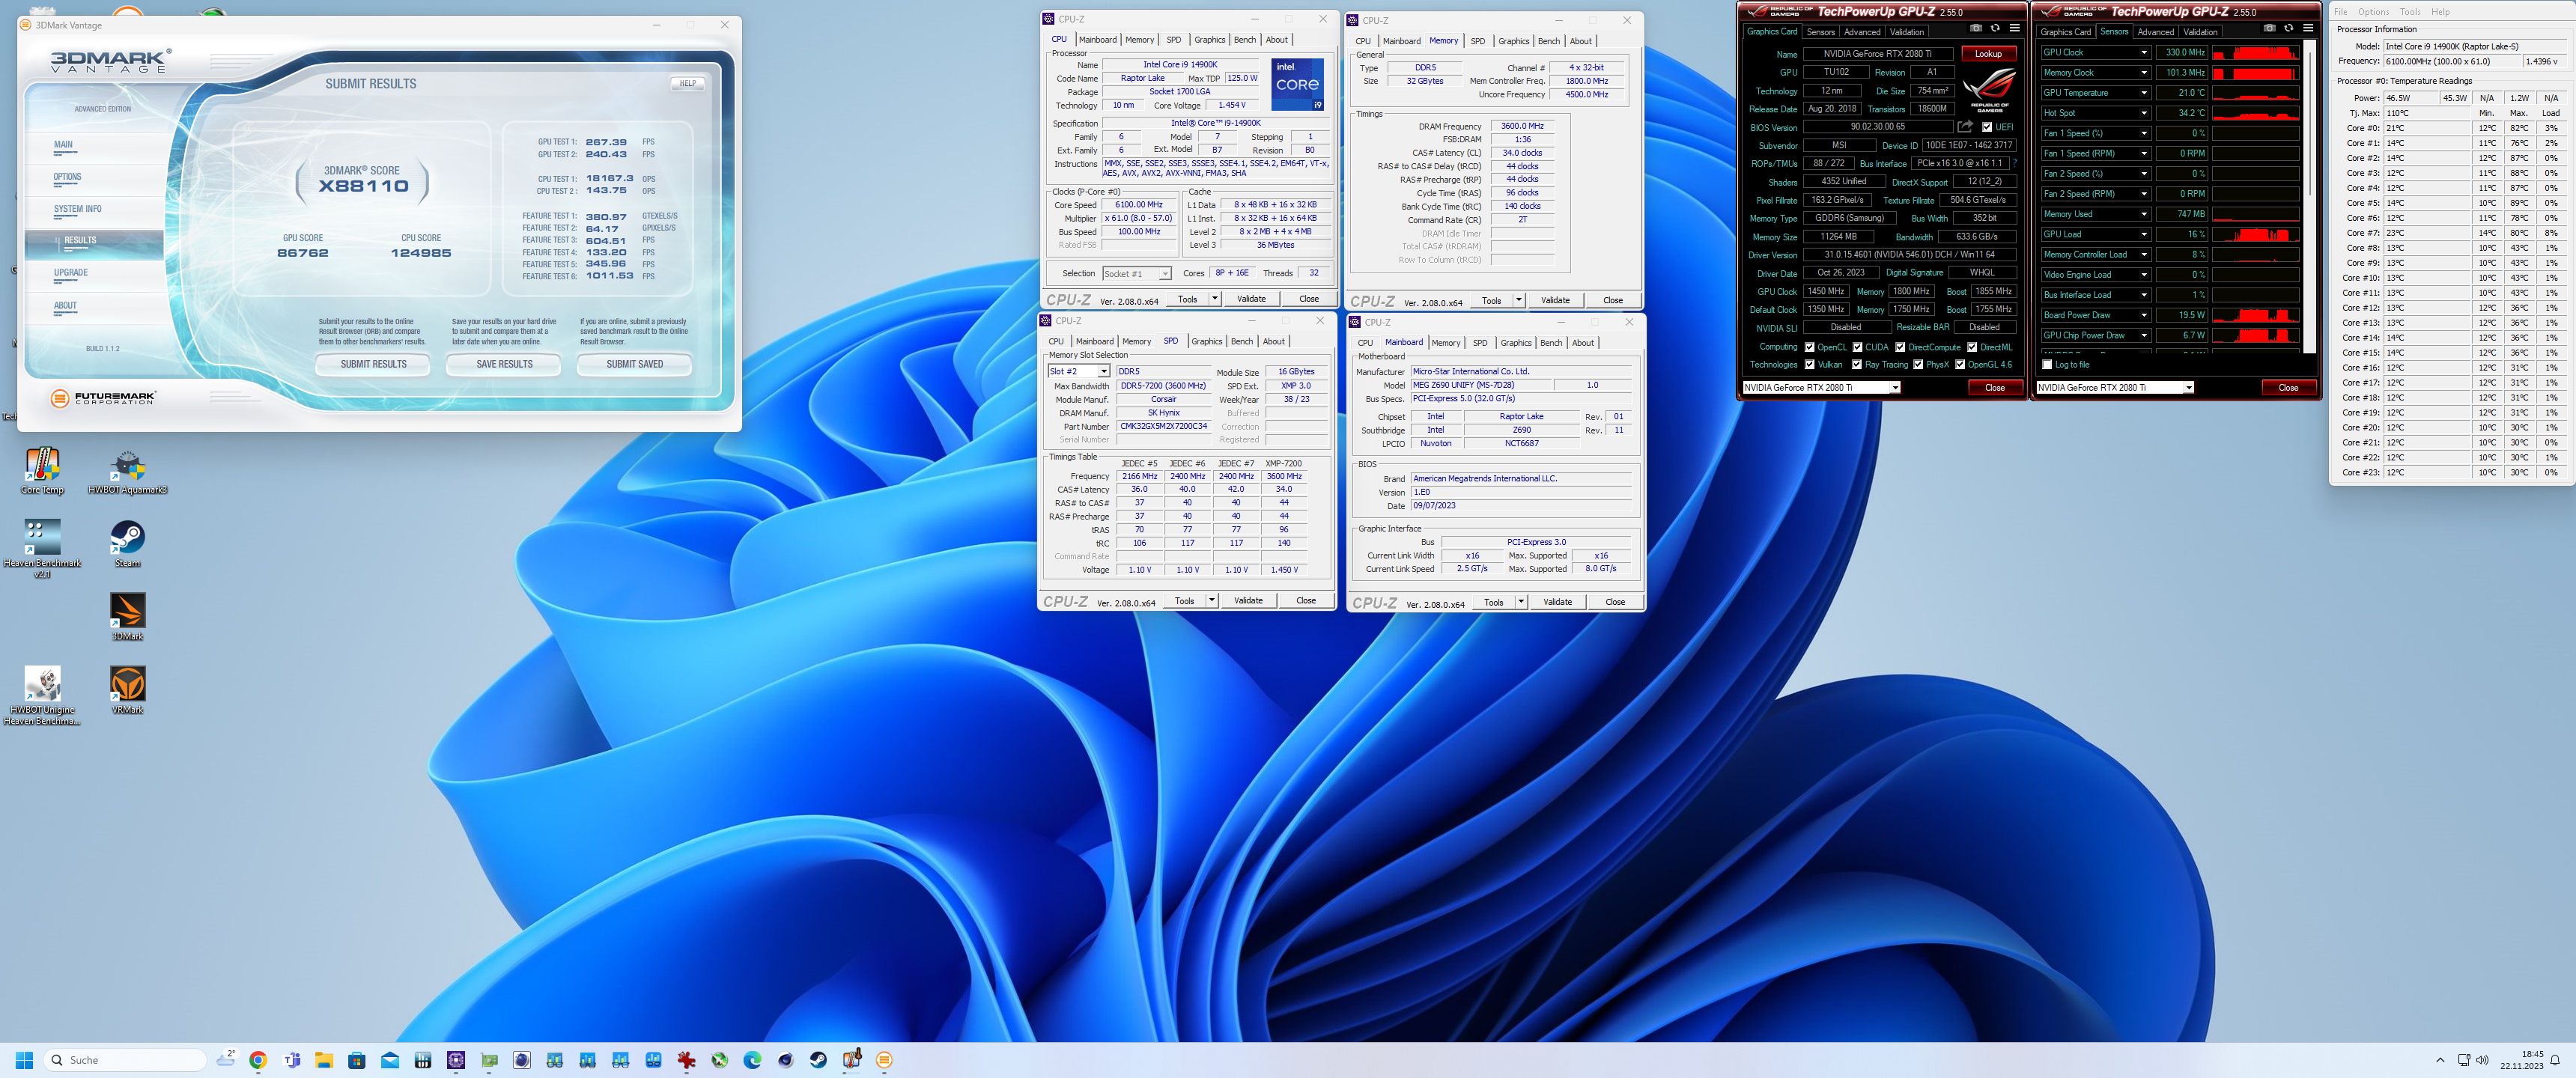Open Steam desktop shortcut
Screen dimensions: 2576x1078
127,544
